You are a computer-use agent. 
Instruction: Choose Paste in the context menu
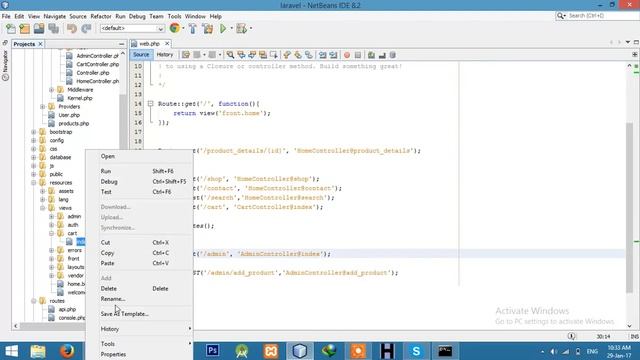point(139,263)
